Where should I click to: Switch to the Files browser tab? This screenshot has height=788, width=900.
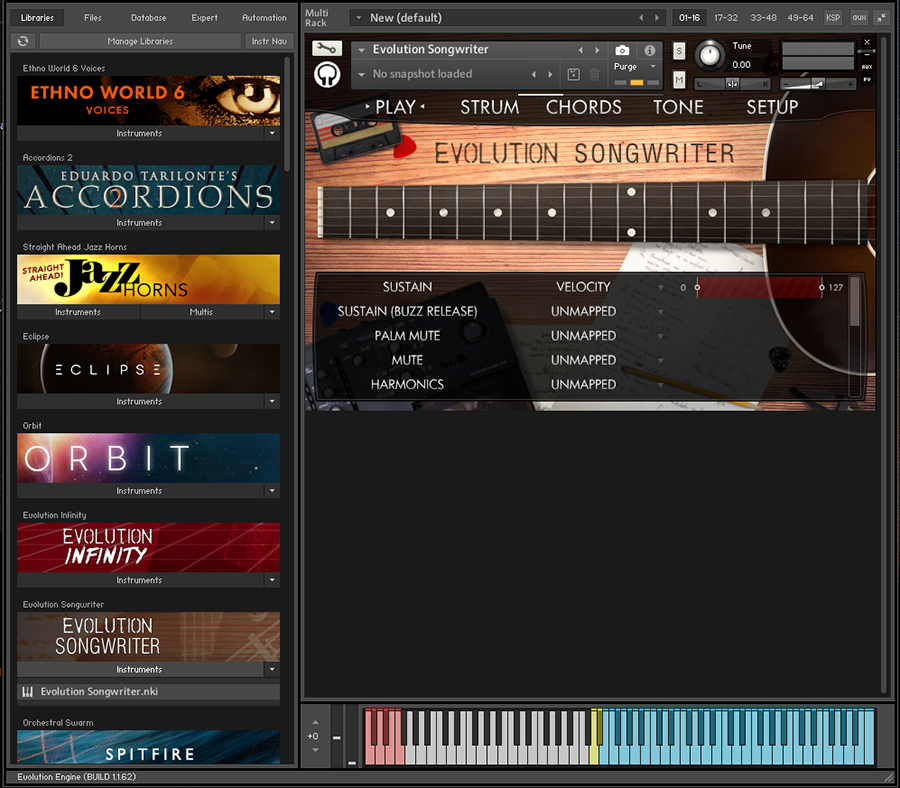(x=92, y=18)
